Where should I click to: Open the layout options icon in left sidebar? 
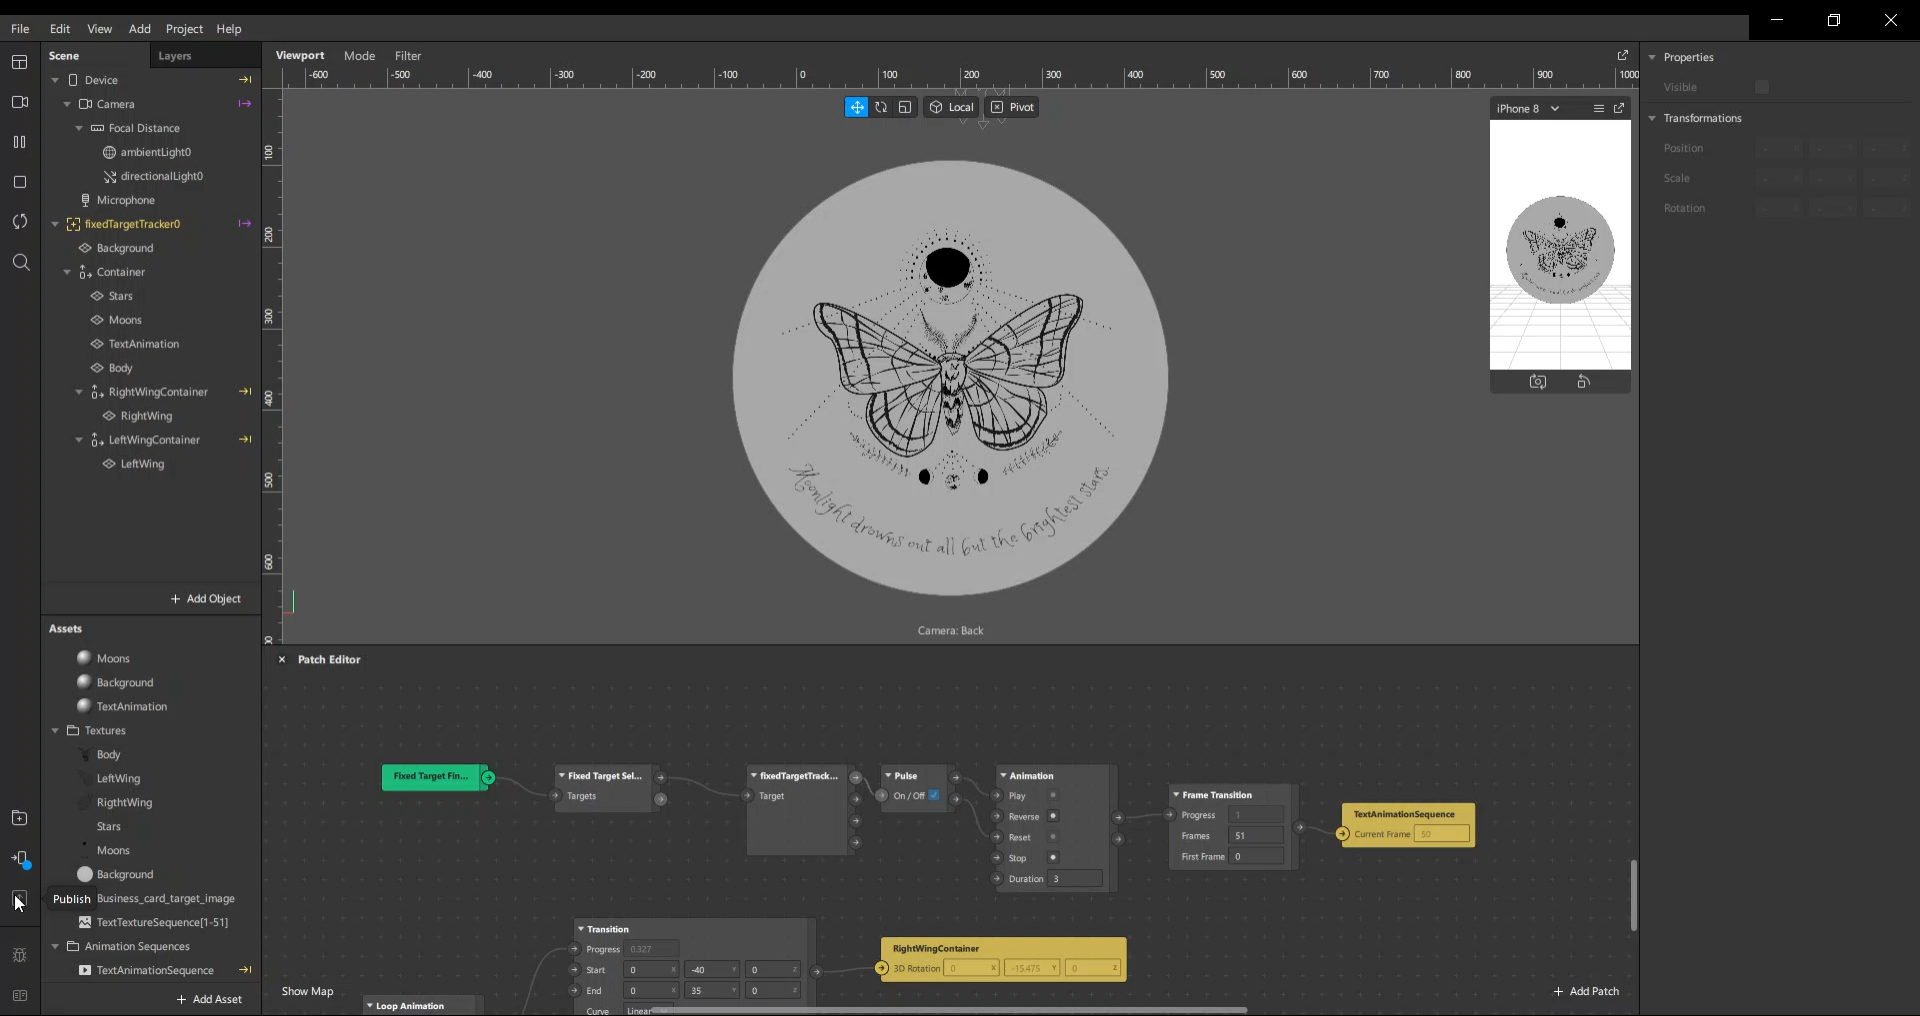(x=19, y=62)
